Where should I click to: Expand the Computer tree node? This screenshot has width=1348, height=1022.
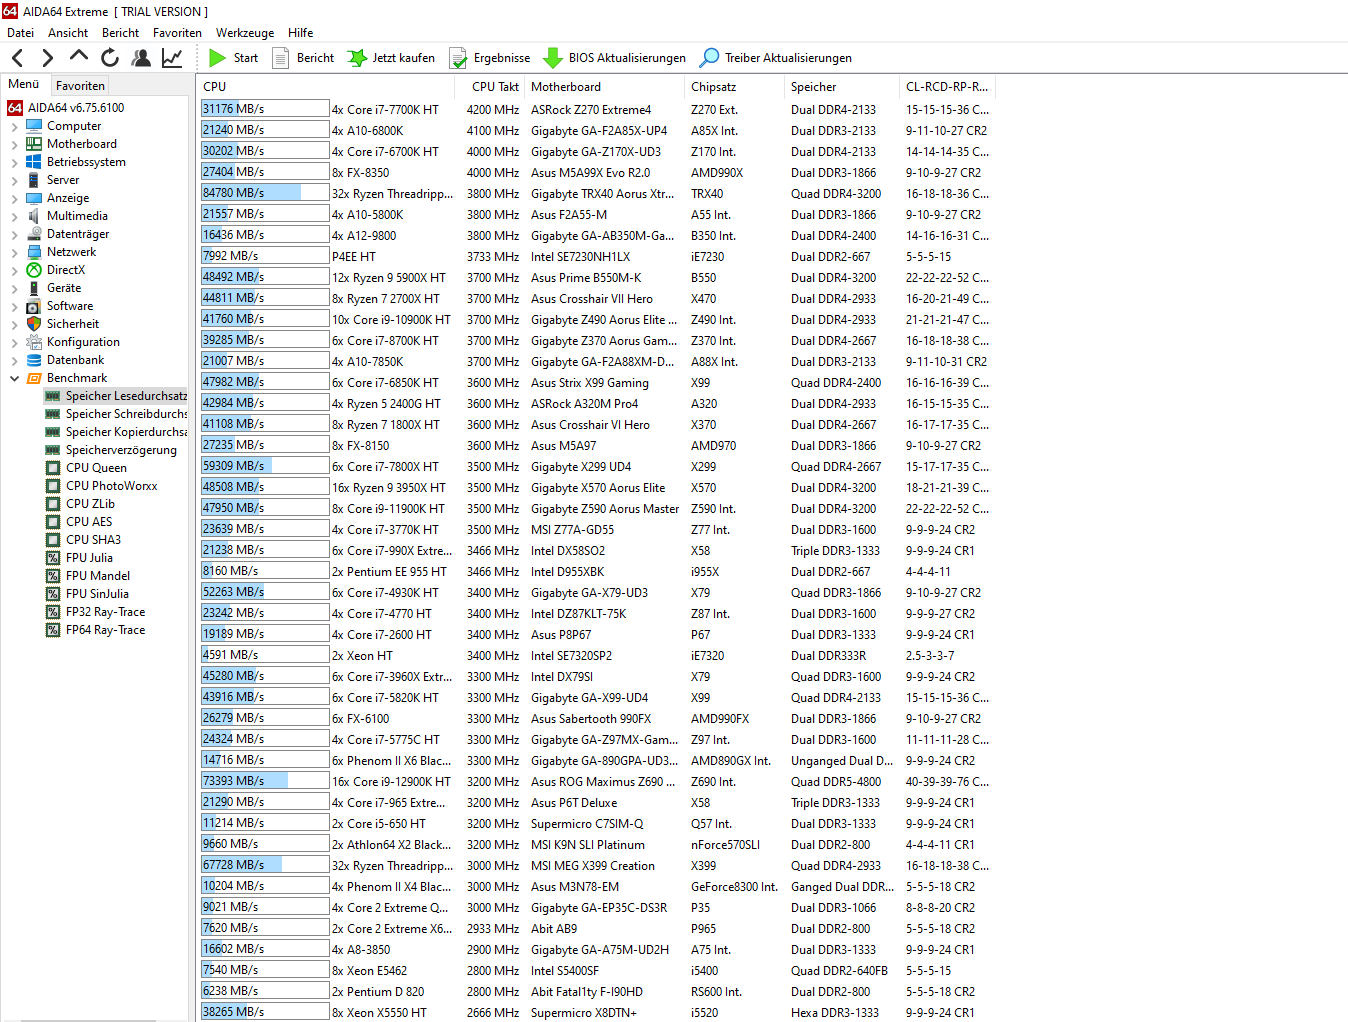14,126
